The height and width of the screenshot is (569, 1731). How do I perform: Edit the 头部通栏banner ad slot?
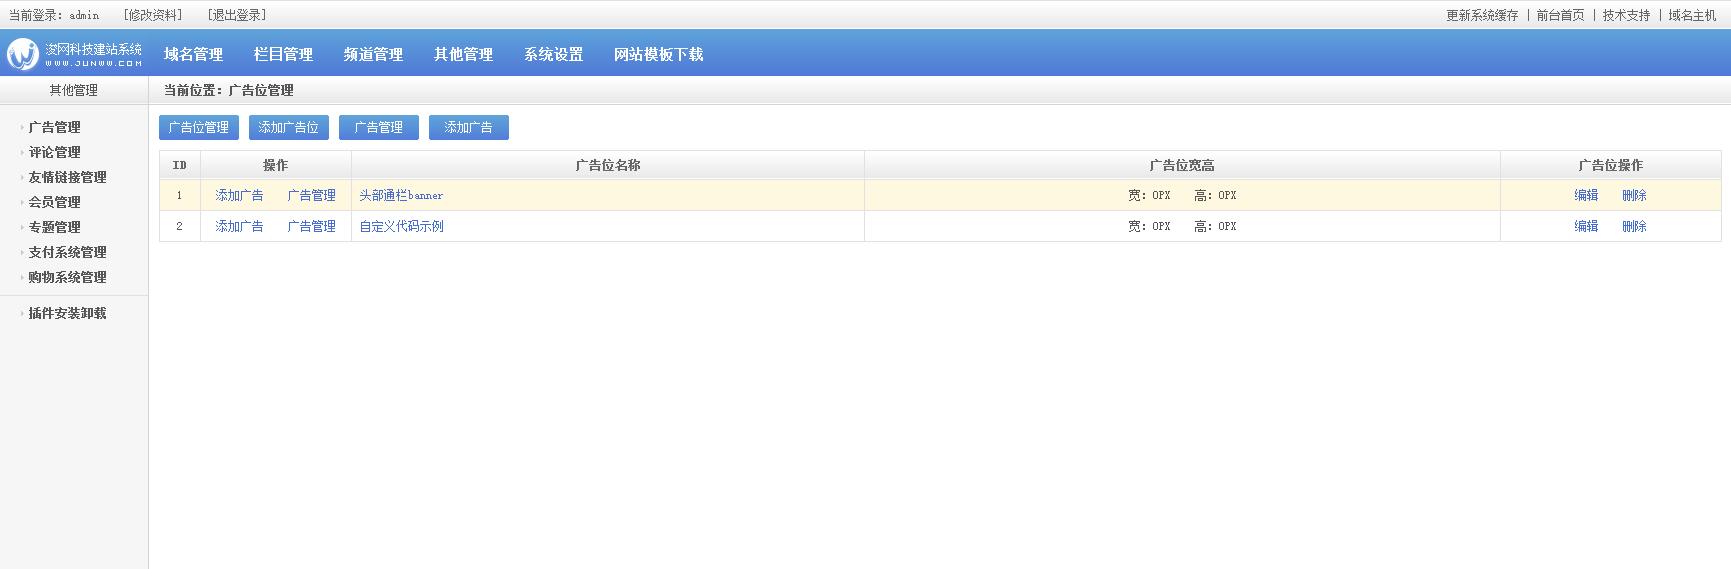(x=1586, y=195)
